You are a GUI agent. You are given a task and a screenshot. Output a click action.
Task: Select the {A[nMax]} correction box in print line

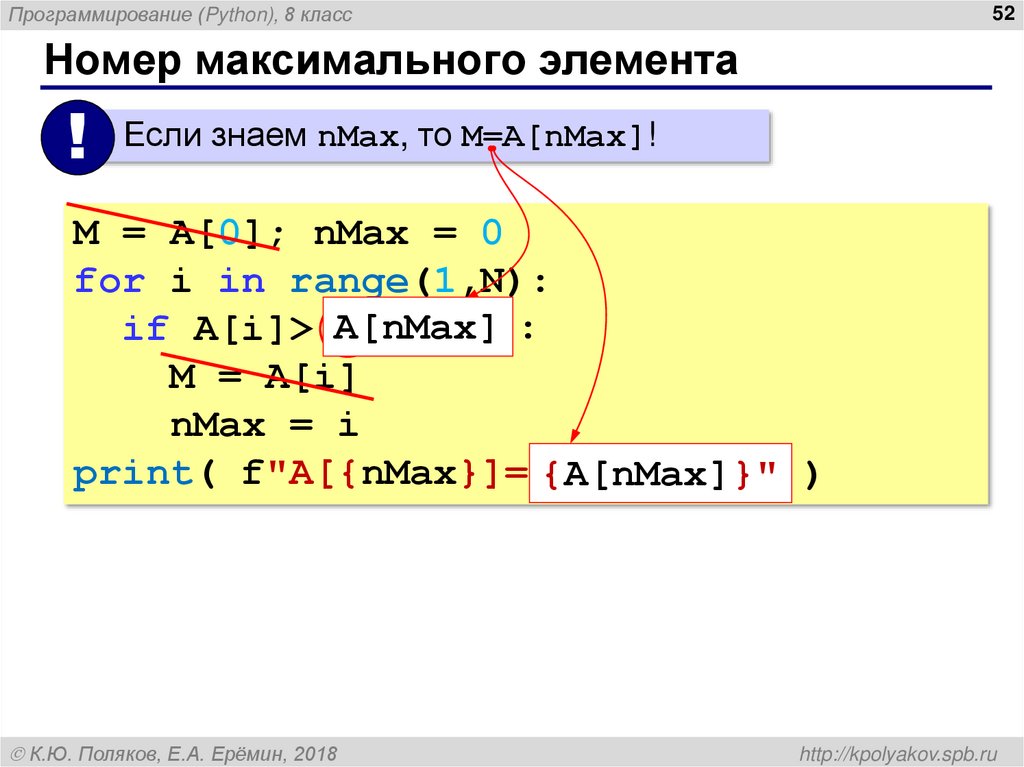tap(660, 472)
